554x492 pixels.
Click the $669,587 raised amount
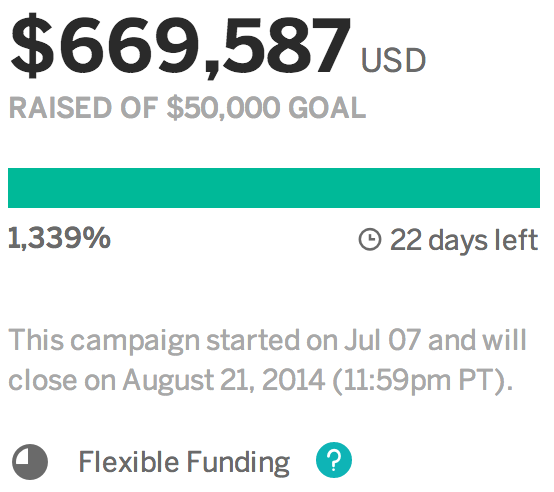coord(181,45)
